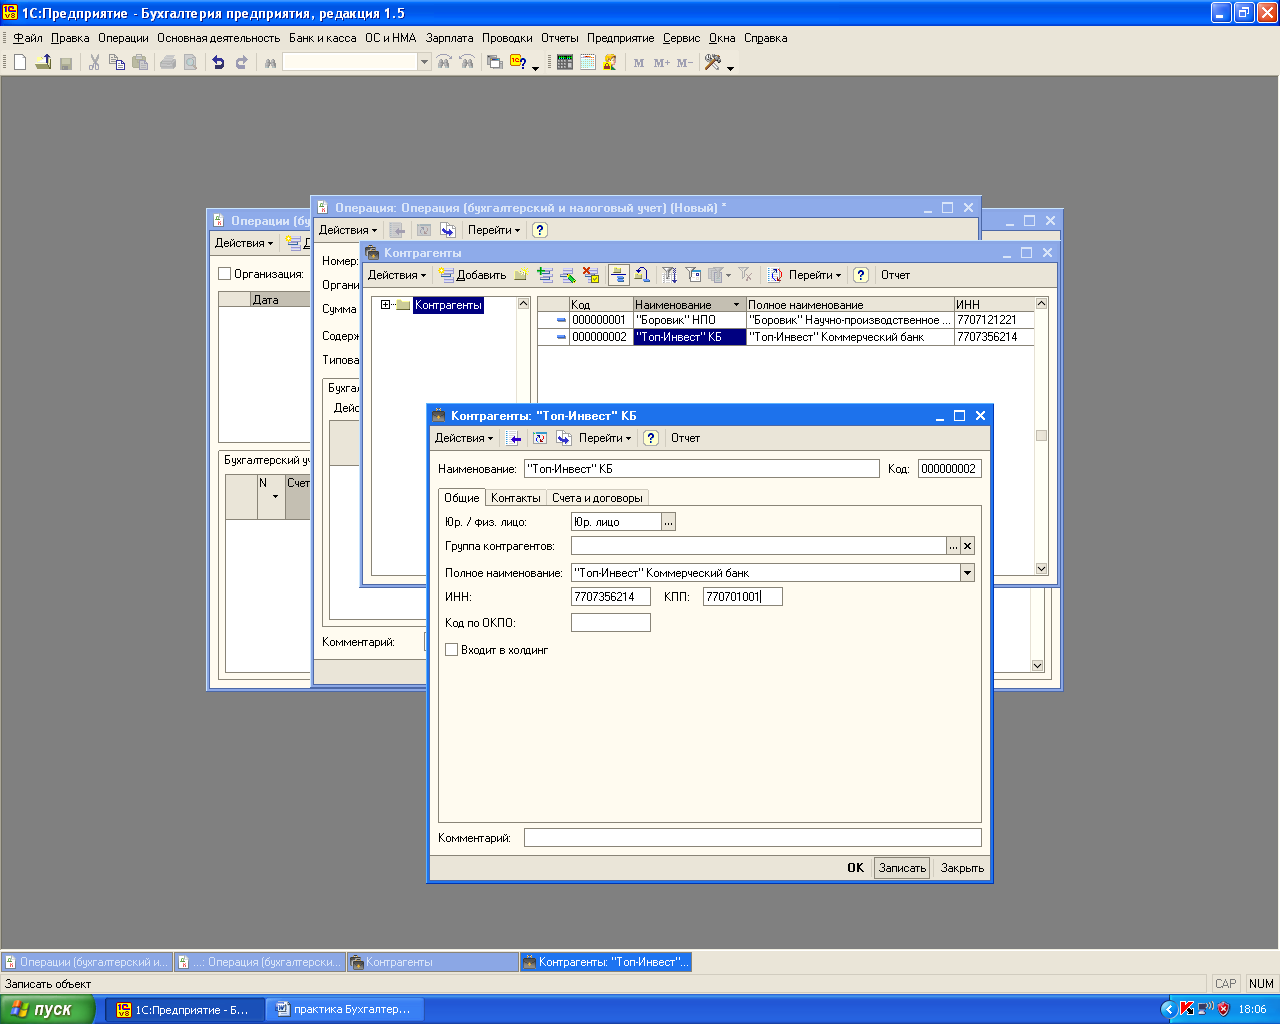Click the Закрыть button in Топ-Инвест form
Viewport: 1280px width, 1024px height.
click(x=962, y=868)
